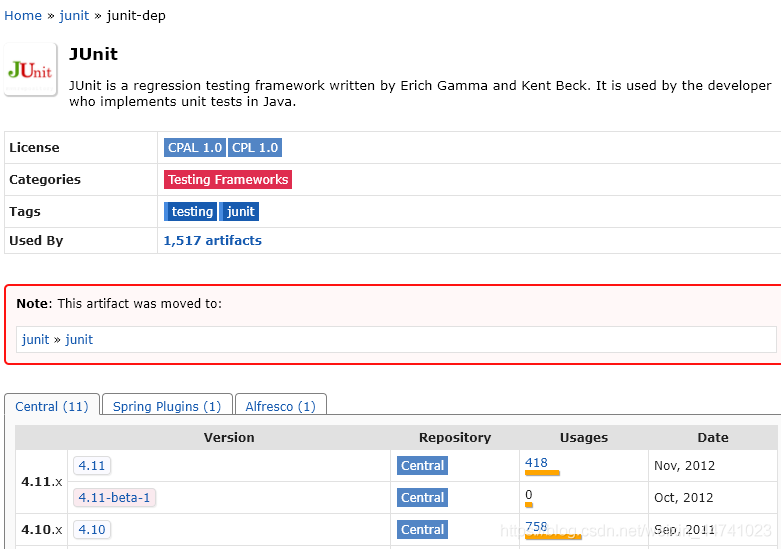The width and height of the screenshot is (781, 549).
Task: Go to Home breadcrumb link
Action: [23, 15]
